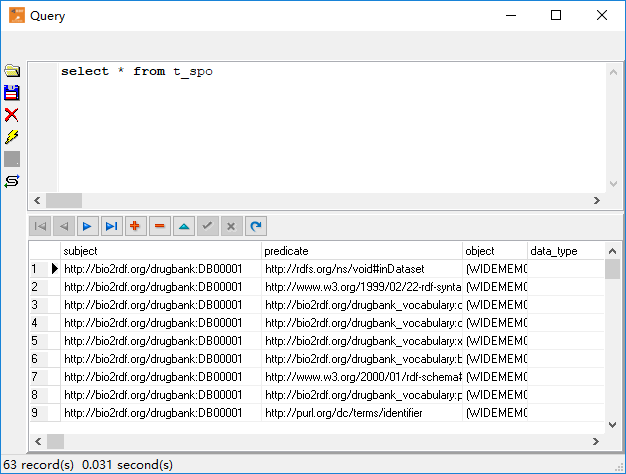Minimize the Query window
Screen dimensions: 626x474
511,16
